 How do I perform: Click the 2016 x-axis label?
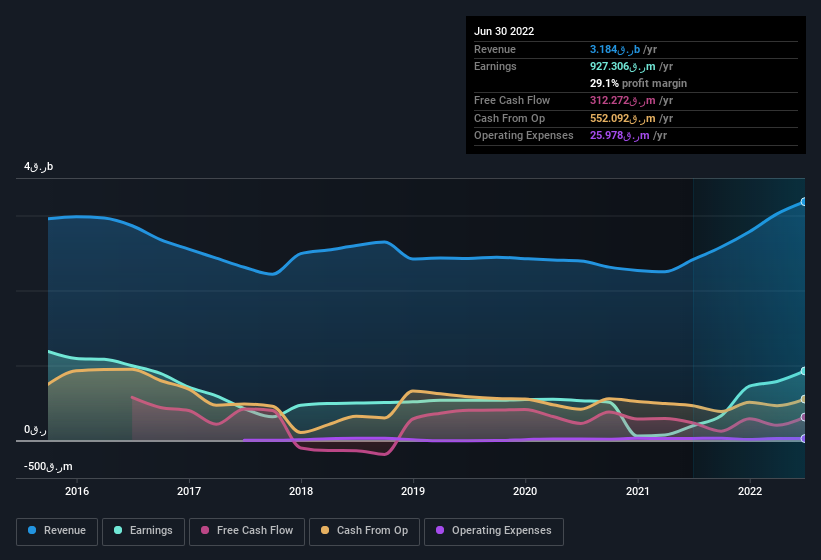[x=77, y=491]
